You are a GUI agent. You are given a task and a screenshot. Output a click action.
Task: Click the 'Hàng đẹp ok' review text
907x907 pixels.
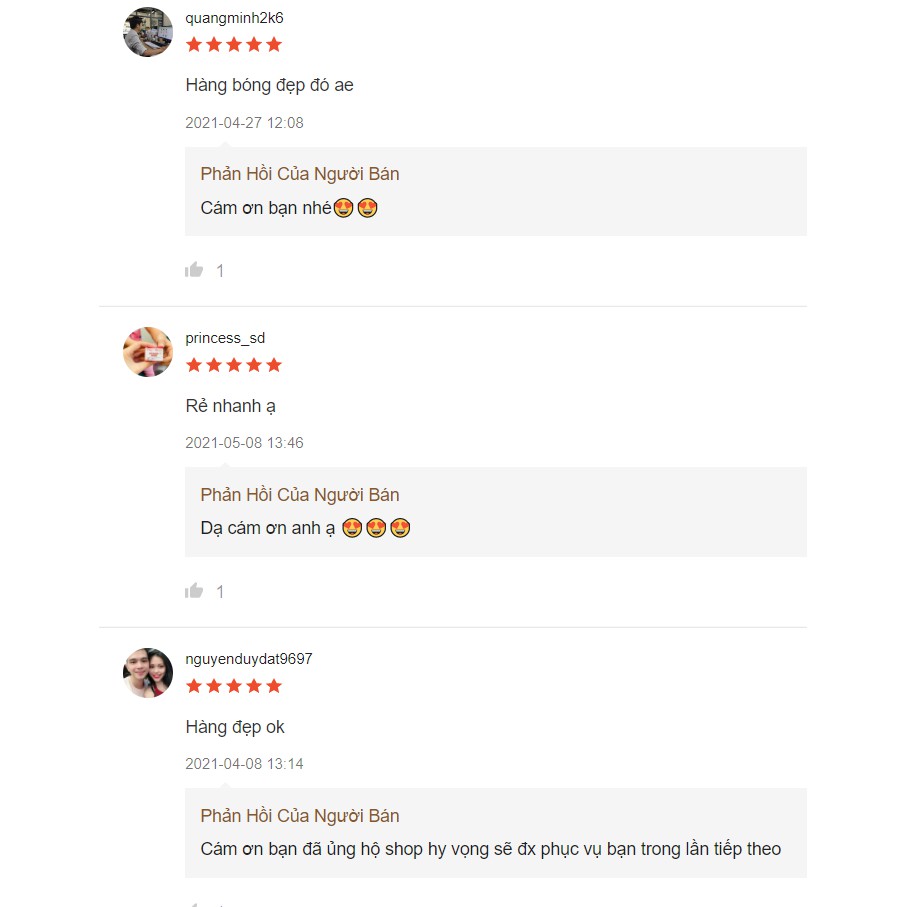click(x=235, y=727)
